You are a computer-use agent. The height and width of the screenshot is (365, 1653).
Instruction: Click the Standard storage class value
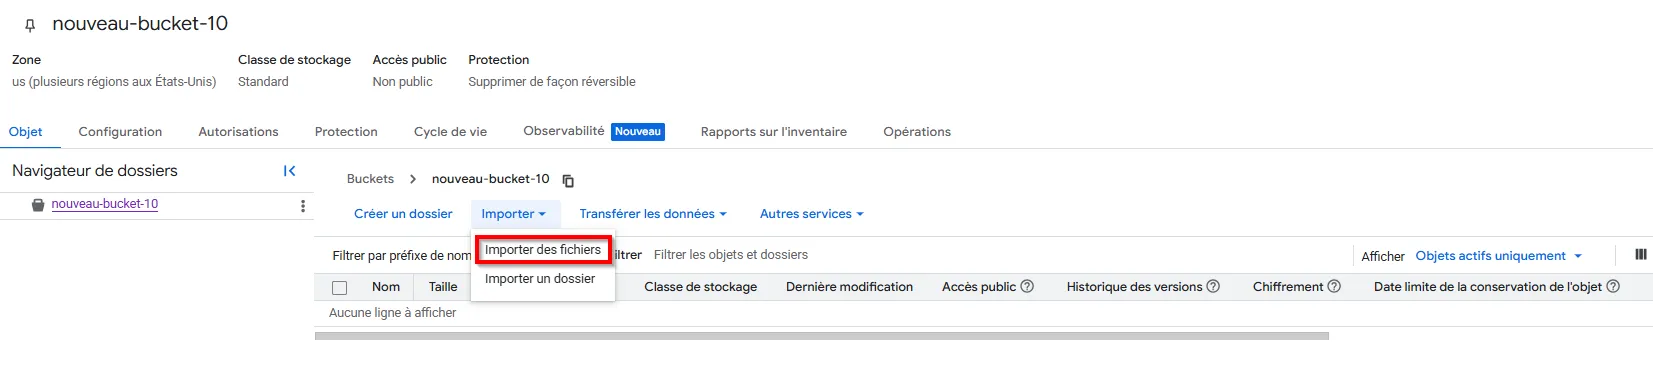[263, 82]
